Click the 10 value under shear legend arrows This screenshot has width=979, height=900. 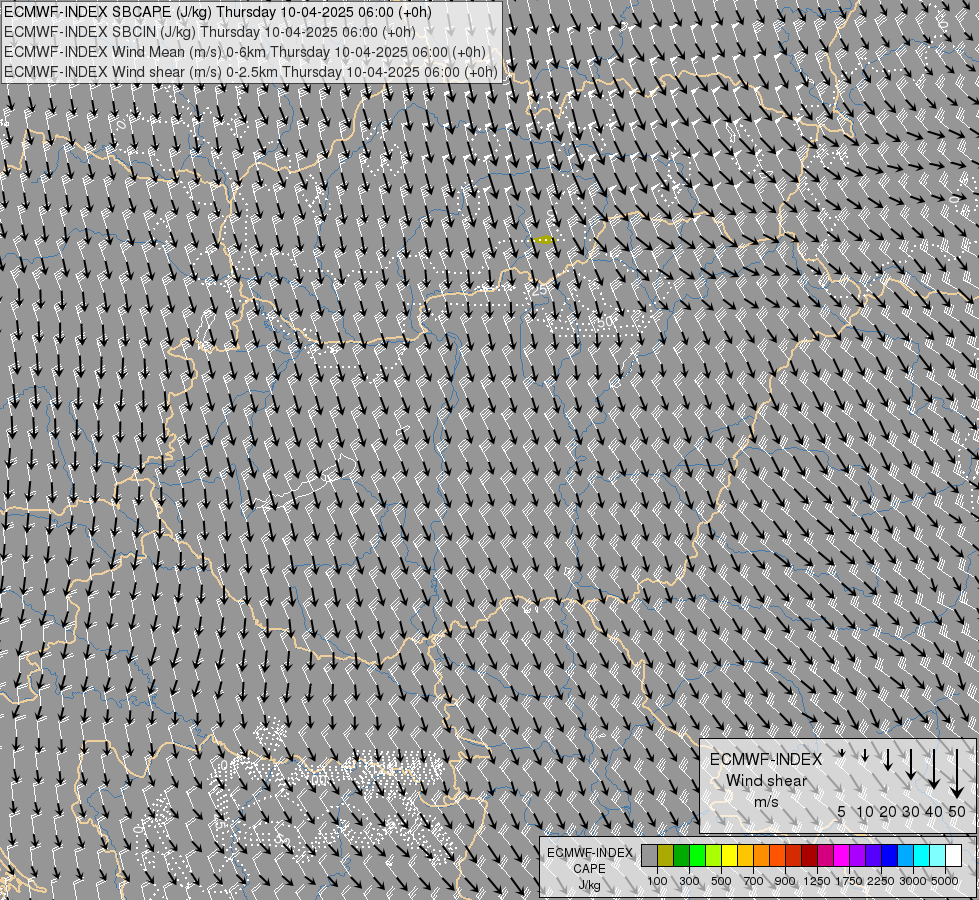click(865, 811)
